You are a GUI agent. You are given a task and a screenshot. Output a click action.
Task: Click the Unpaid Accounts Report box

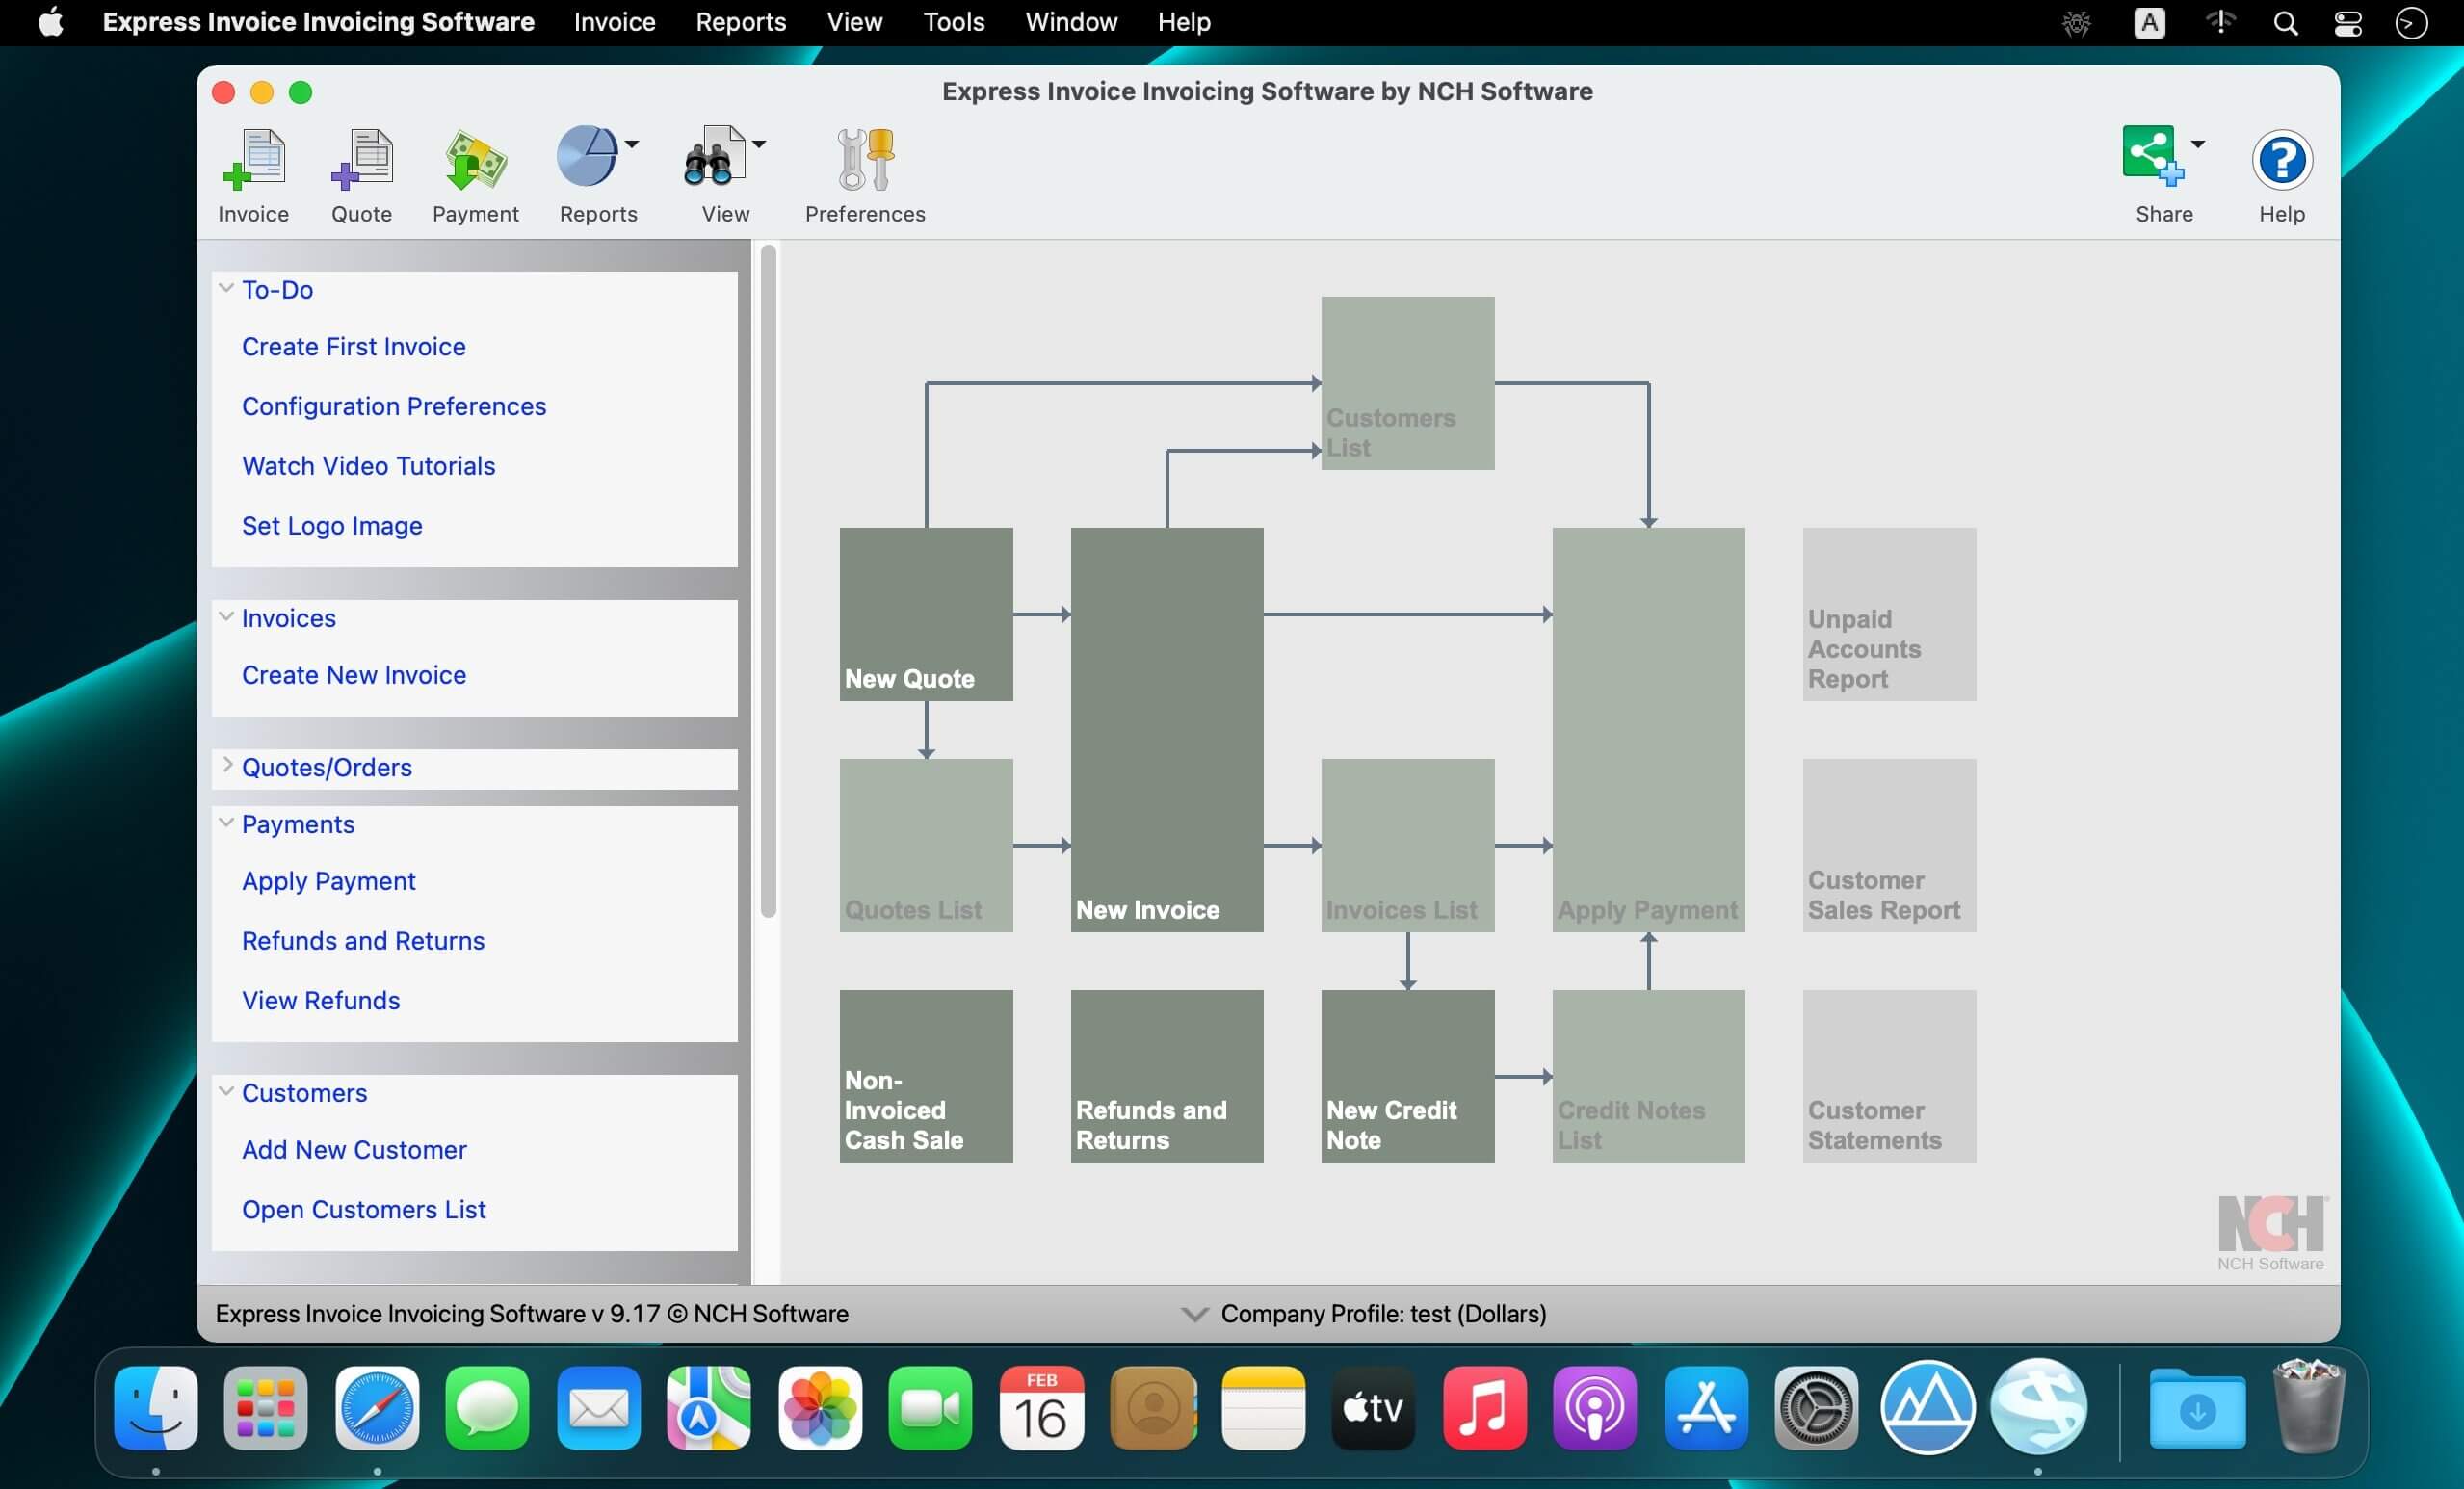(1889, 614)
